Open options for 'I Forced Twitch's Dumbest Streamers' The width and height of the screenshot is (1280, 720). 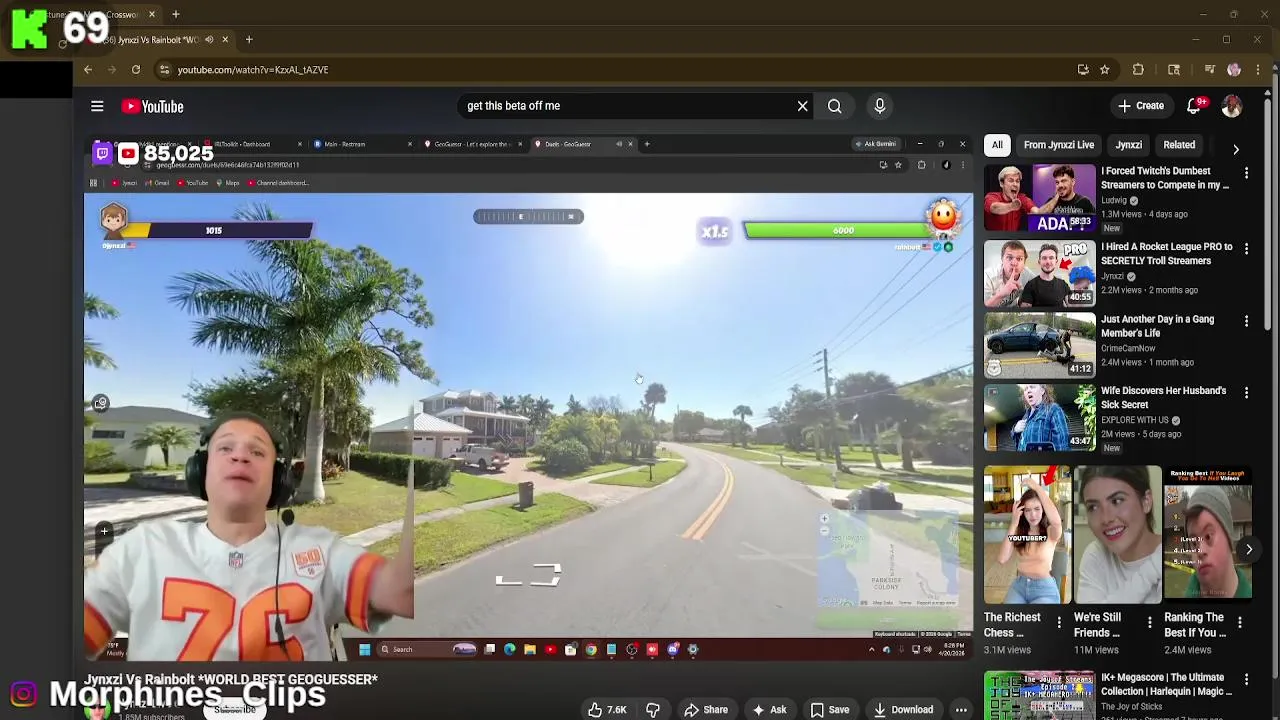(x=1246, y=173)
